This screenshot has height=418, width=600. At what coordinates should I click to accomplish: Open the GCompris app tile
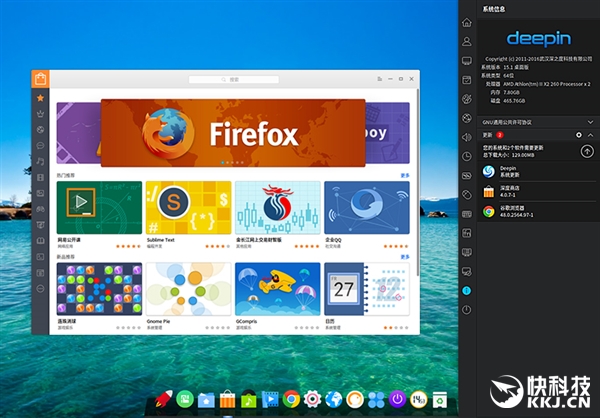point(278,289)
